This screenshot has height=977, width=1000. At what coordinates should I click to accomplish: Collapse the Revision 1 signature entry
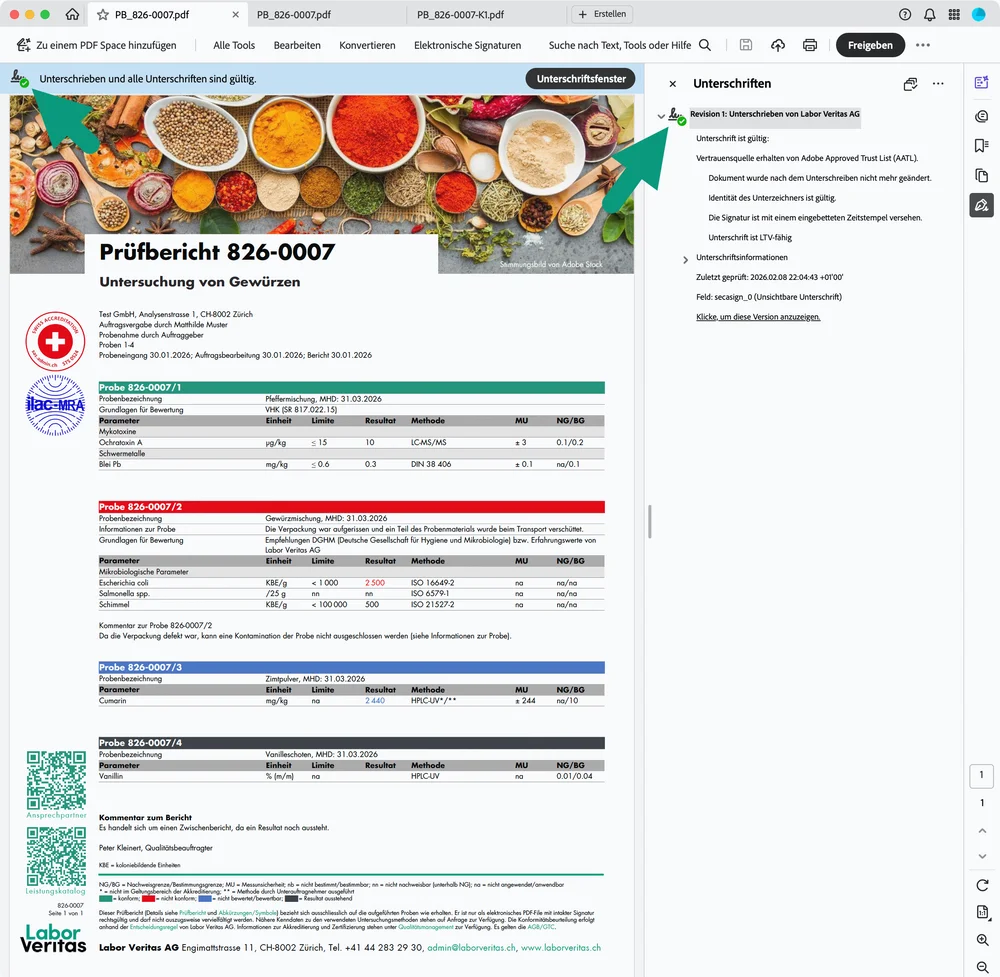click(661, 116)
